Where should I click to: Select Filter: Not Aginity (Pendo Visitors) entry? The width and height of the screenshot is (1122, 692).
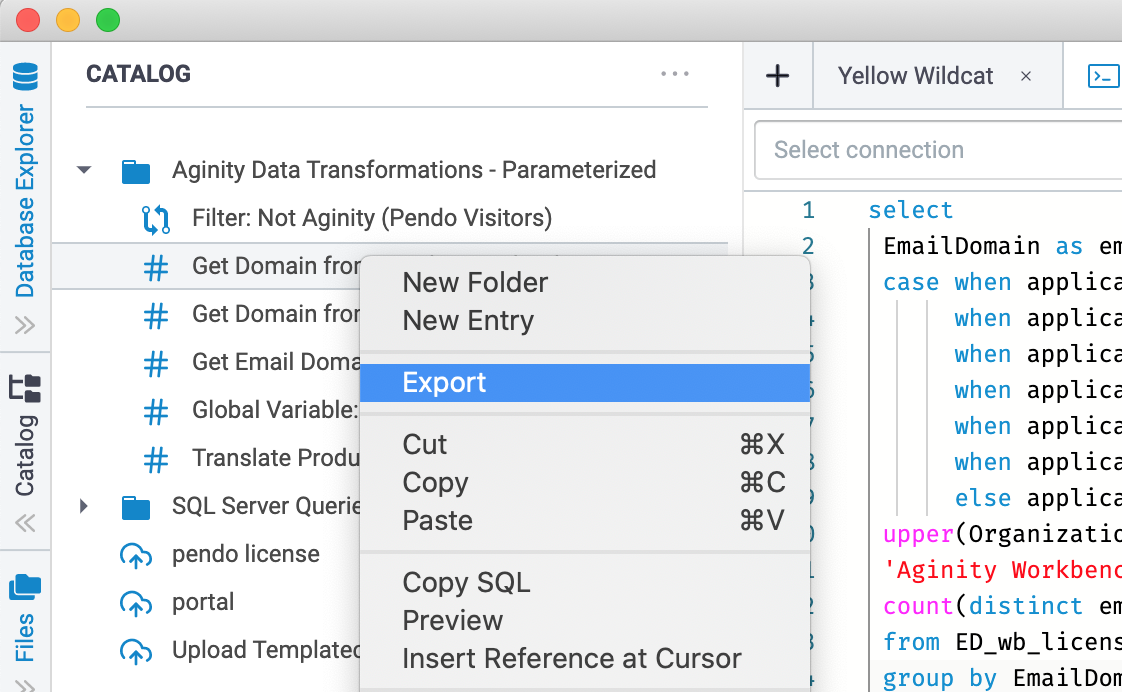tap(372, 218)
